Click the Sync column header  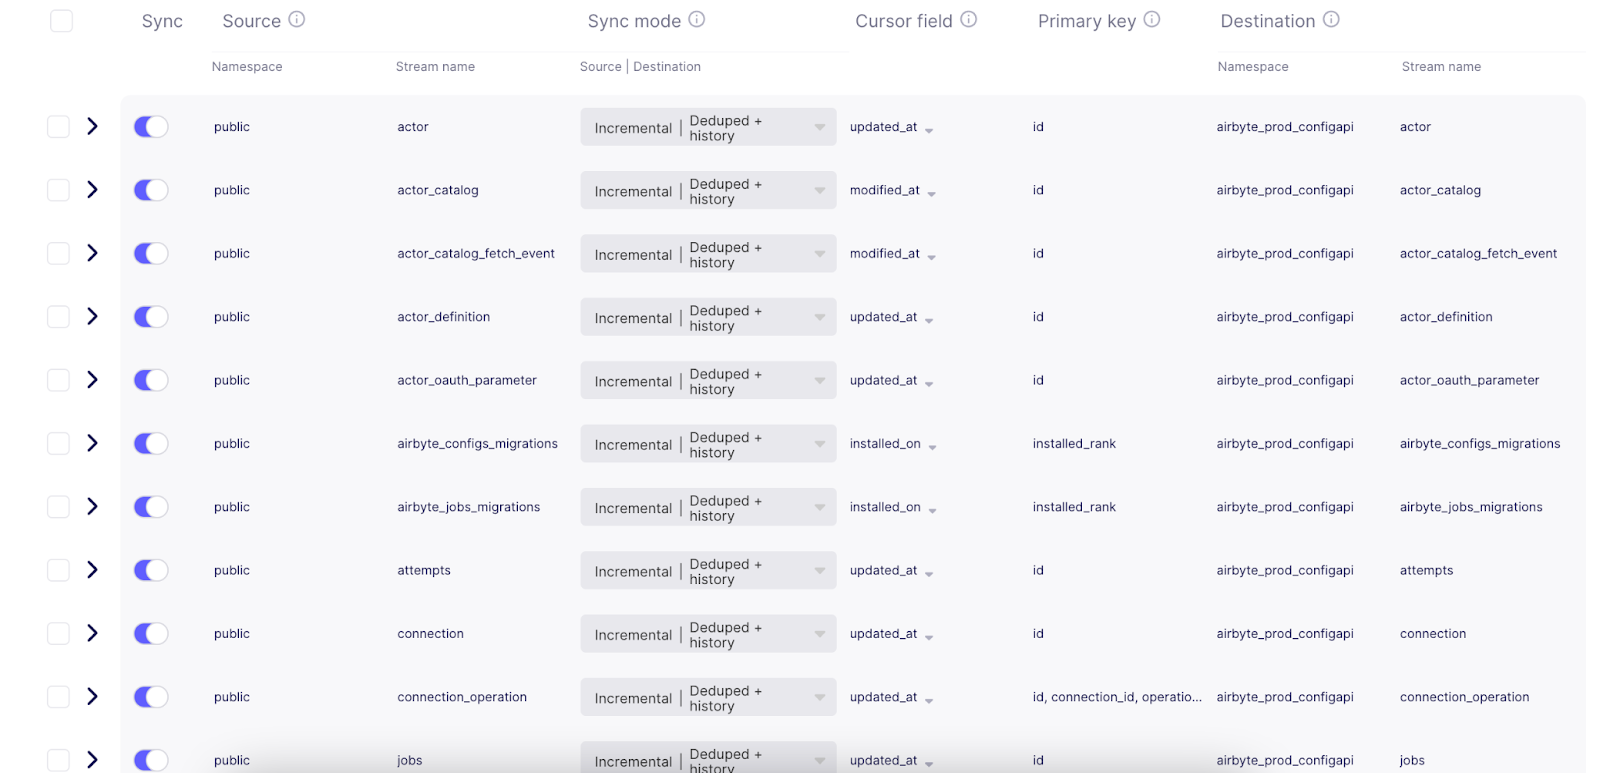pos(162,21)
